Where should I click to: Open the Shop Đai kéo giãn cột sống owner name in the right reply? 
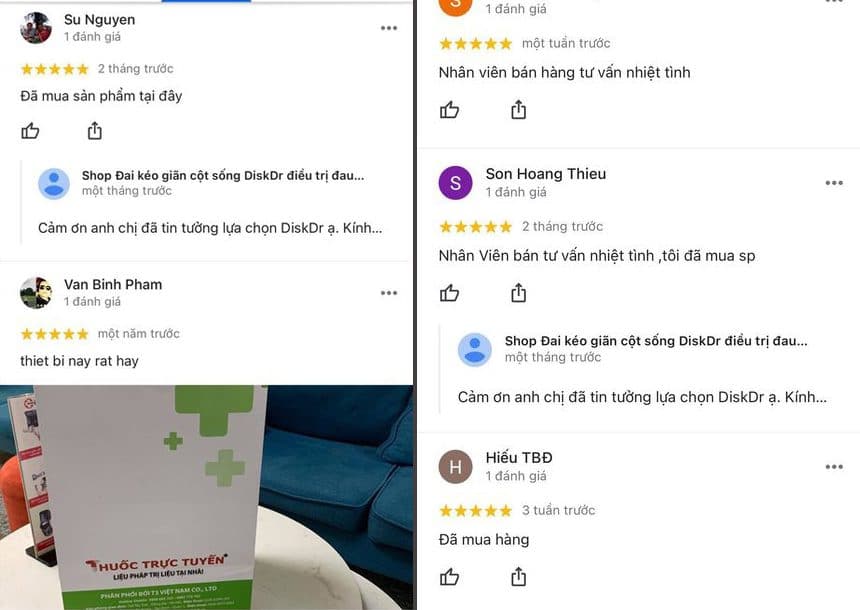pyautogui.click(x=656, y=341)
